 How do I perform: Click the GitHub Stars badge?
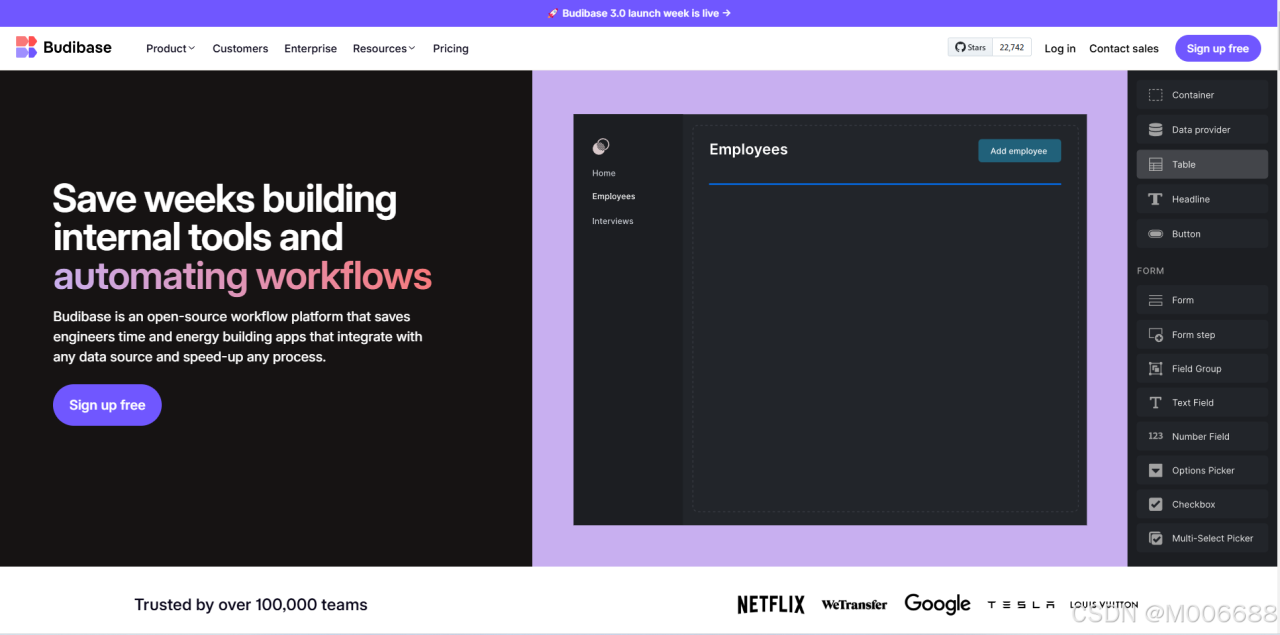coord(990,47)
